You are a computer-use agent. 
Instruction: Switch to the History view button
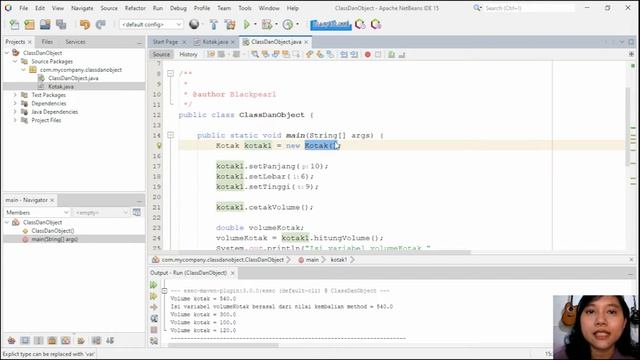coord(188,54)
